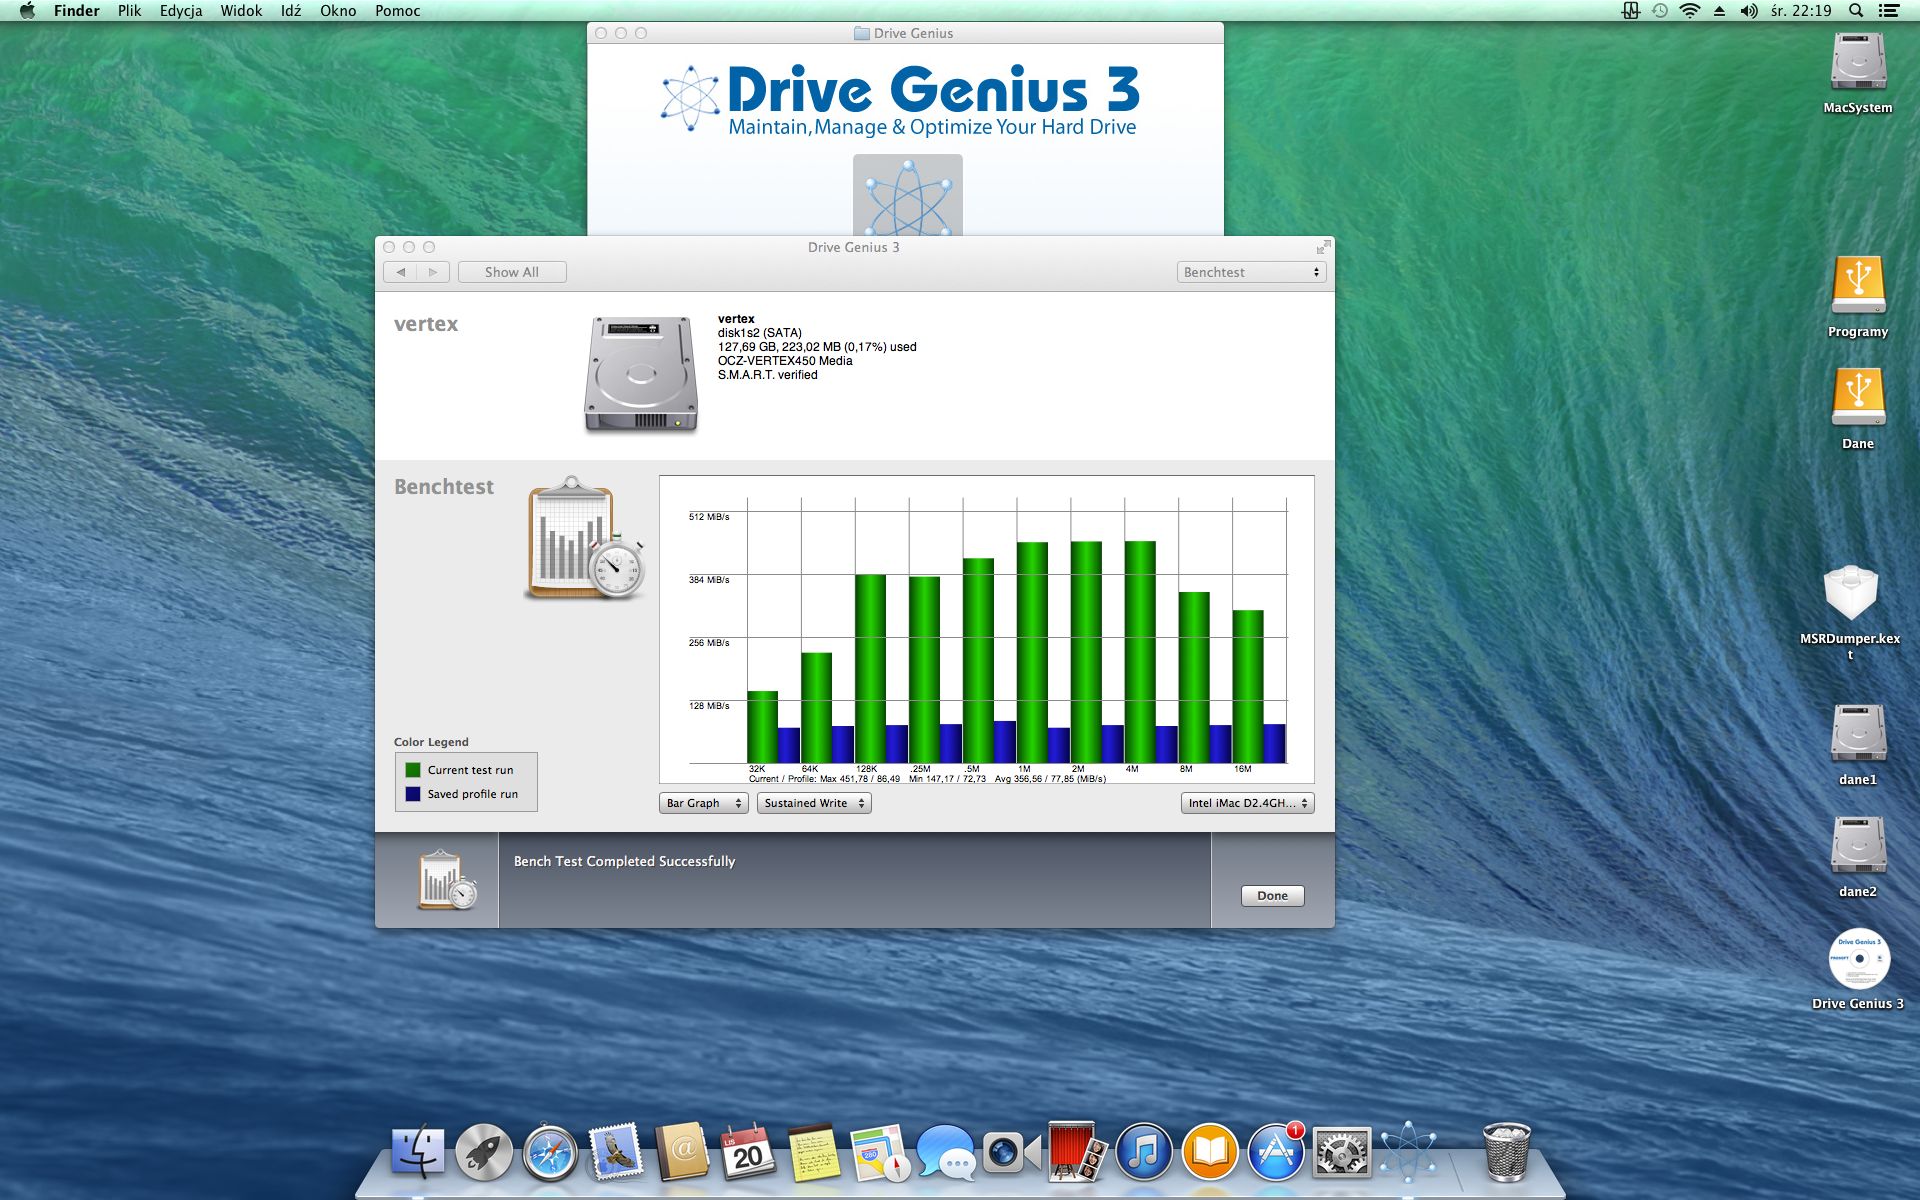Viewport: 1920px width, 1200px height.
Task: Open the Edycja menu
Action: (x=181, y=11)
